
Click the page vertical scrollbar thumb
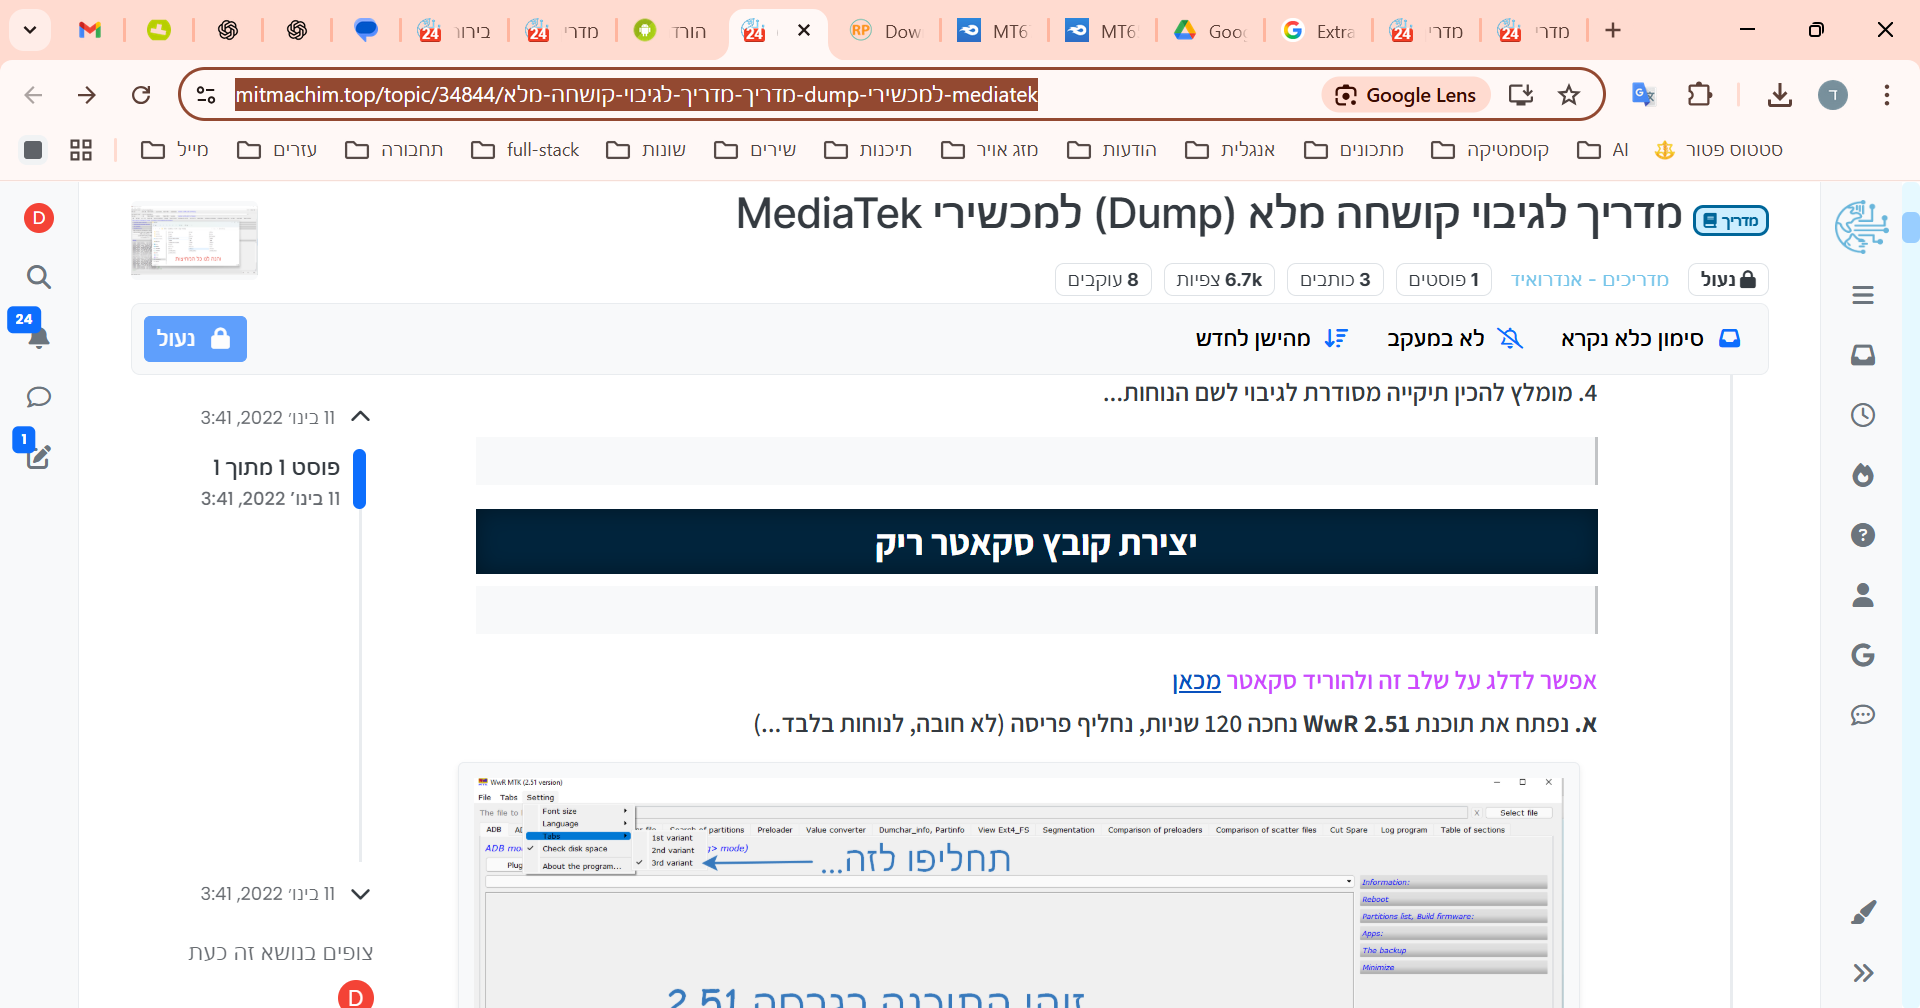pyautogui.click(x=1911, y=227)
